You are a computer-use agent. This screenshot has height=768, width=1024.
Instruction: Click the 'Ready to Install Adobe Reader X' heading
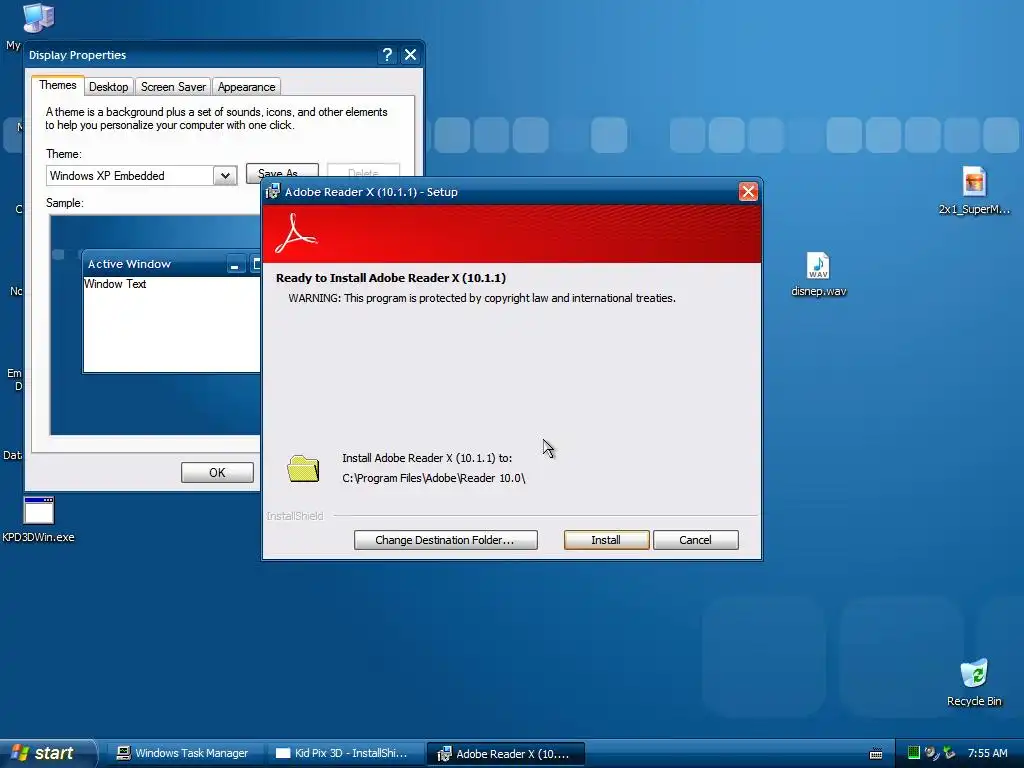tap(391, 278)
